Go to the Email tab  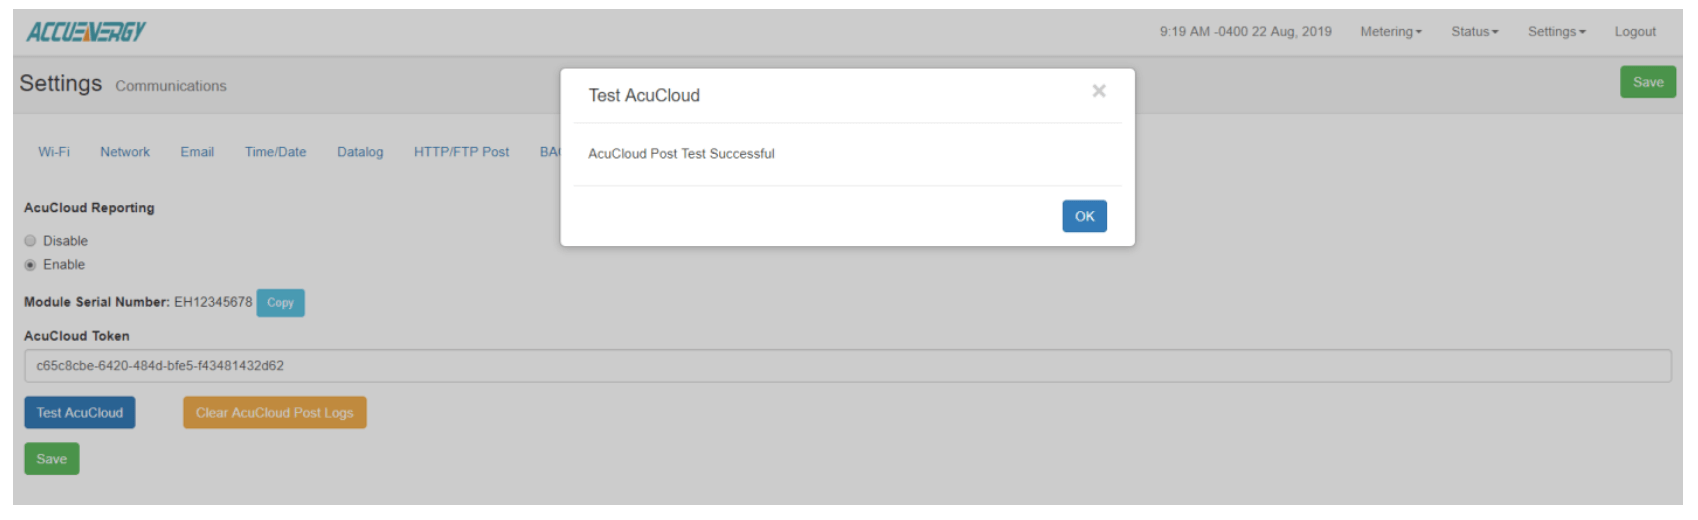[x=197, y=152]
